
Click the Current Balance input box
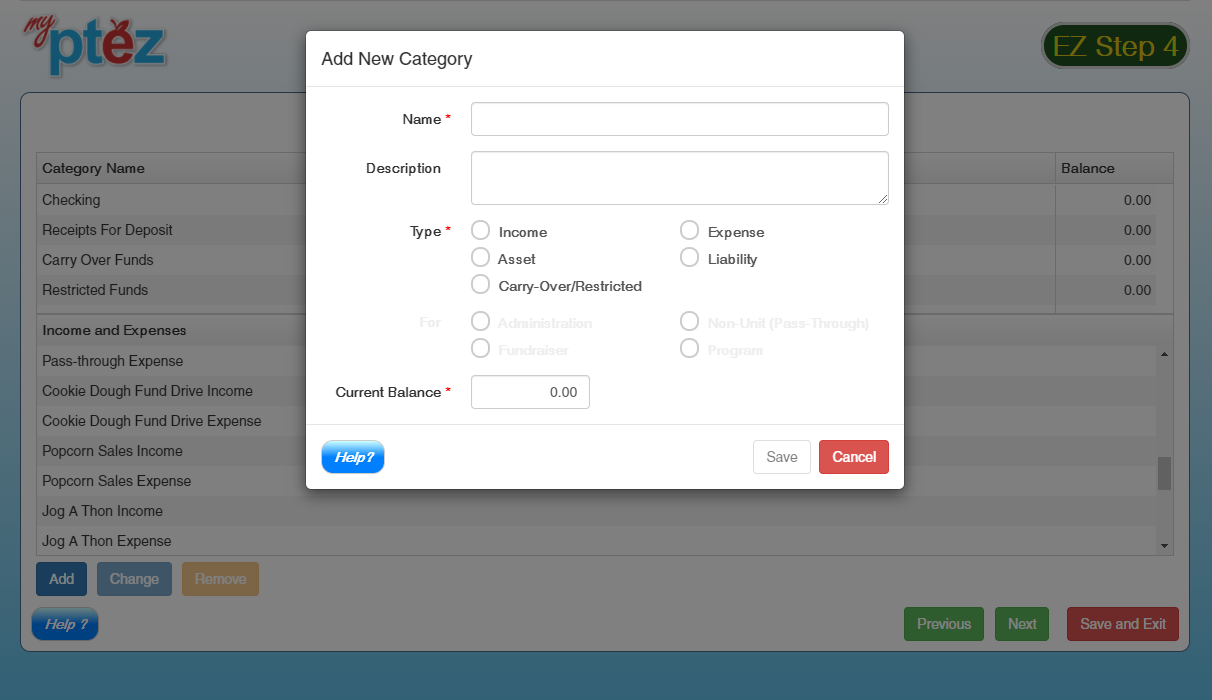click(530, 392)
